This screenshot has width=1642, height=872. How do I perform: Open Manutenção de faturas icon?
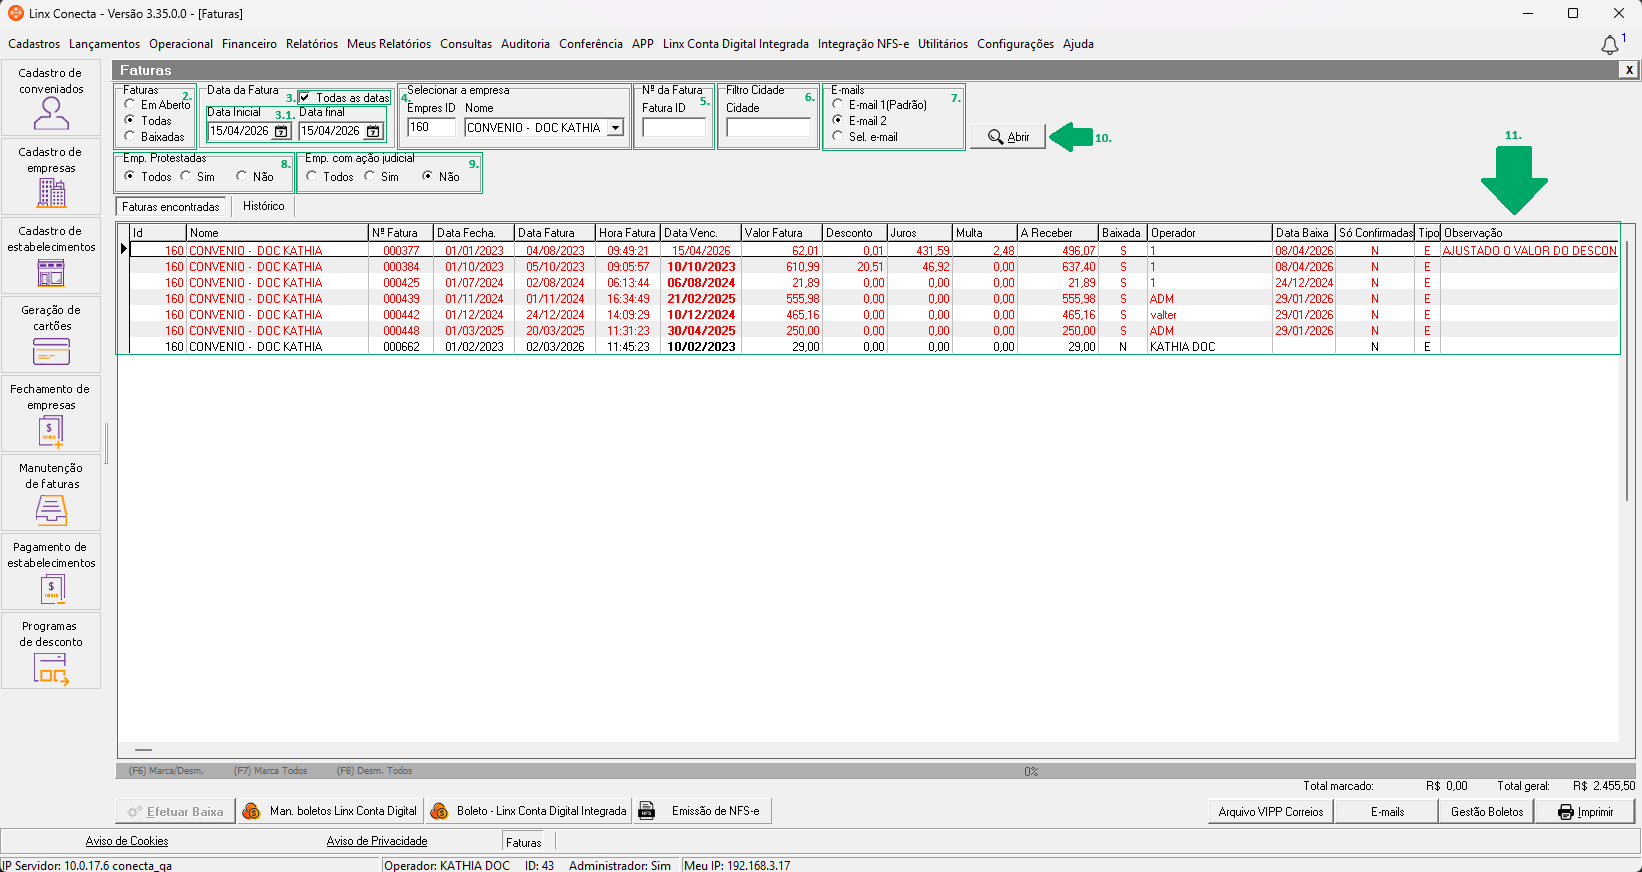point(51,493)
